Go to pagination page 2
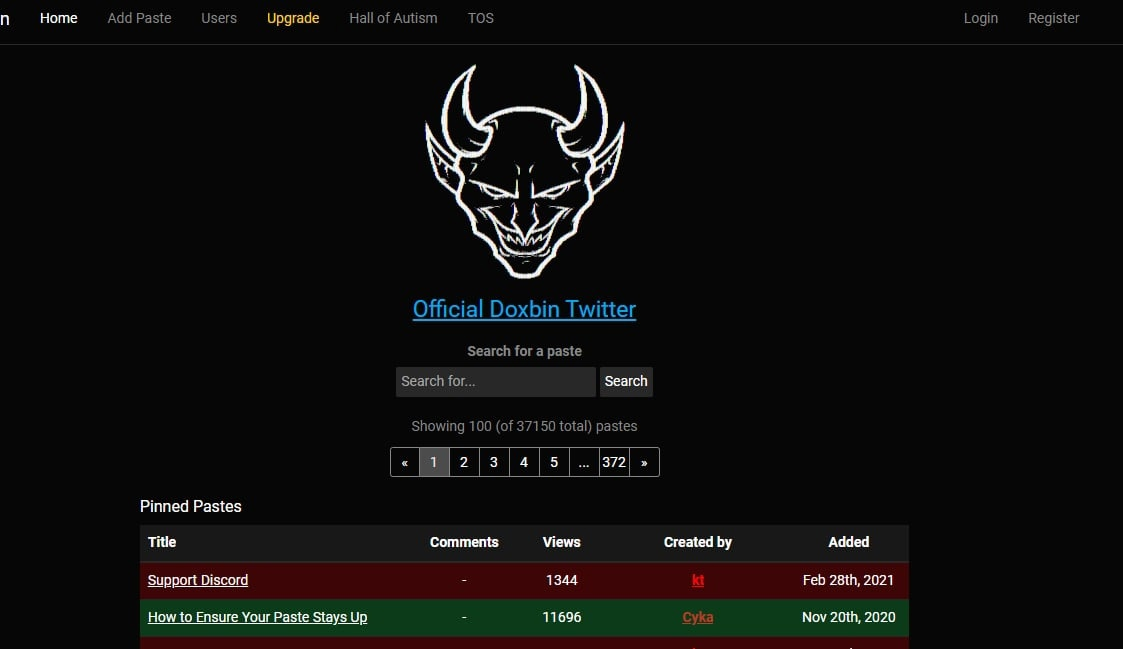Viewport: 1123px width, 649px height. (464, 462)
